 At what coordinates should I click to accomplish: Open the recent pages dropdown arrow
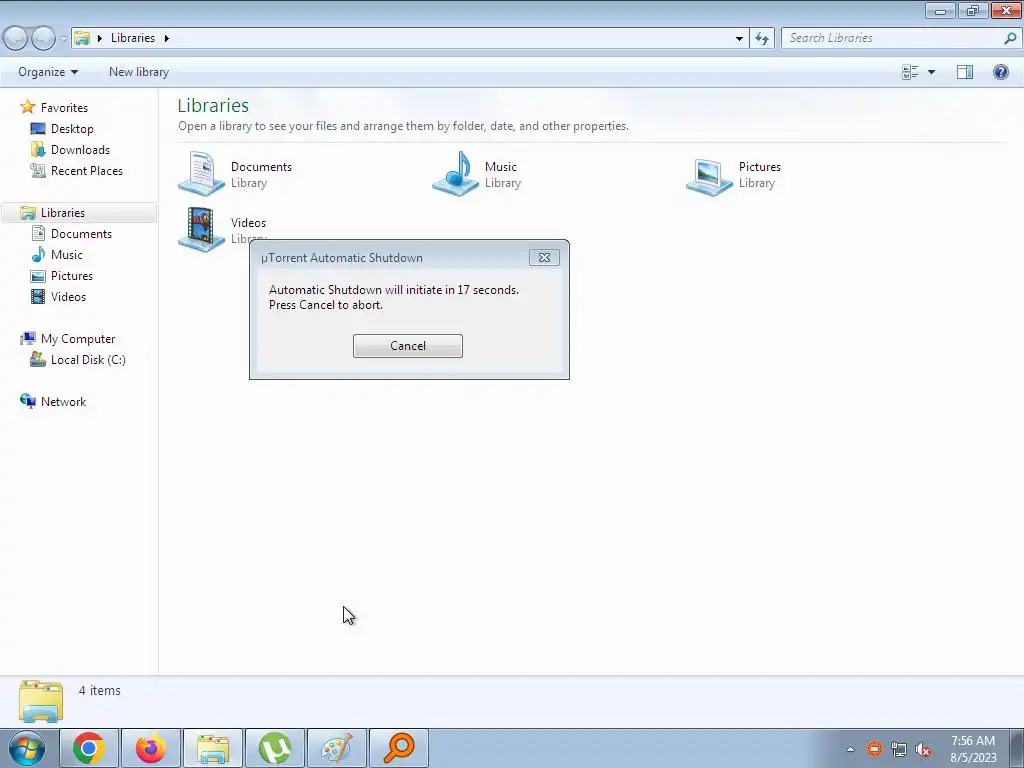coord(63,39)
